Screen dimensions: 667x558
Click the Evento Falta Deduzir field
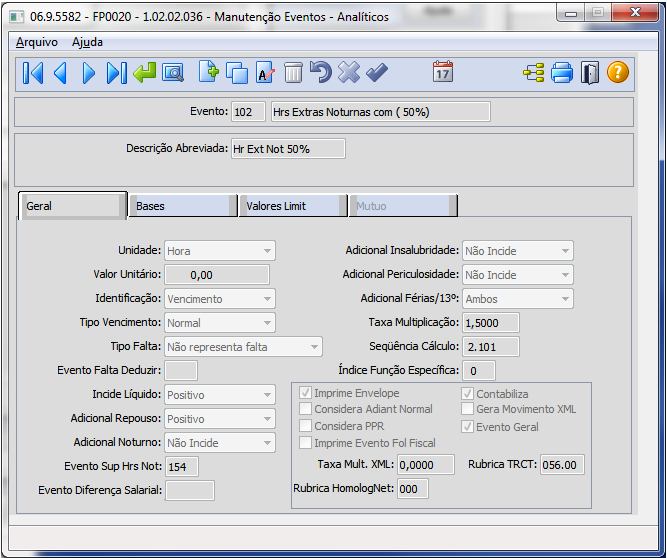tap(181, 370)
